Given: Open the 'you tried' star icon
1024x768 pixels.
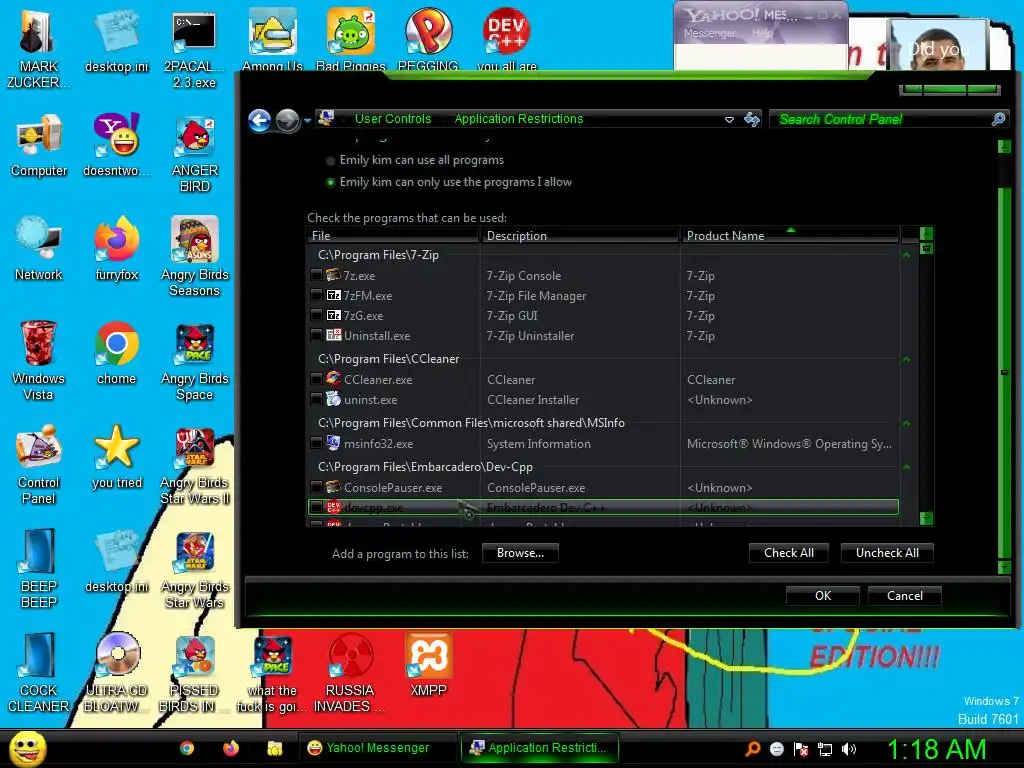Looking at the screenshot, I should [116, 457].
